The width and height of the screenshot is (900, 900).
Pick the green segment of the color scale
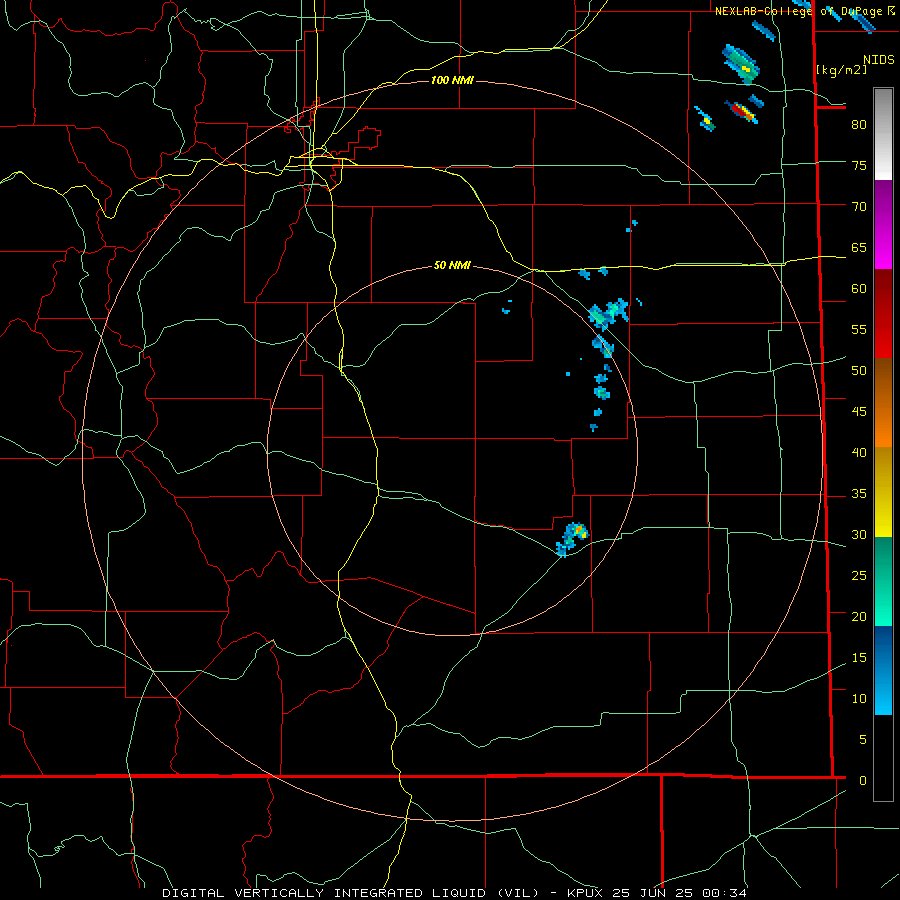883,581
